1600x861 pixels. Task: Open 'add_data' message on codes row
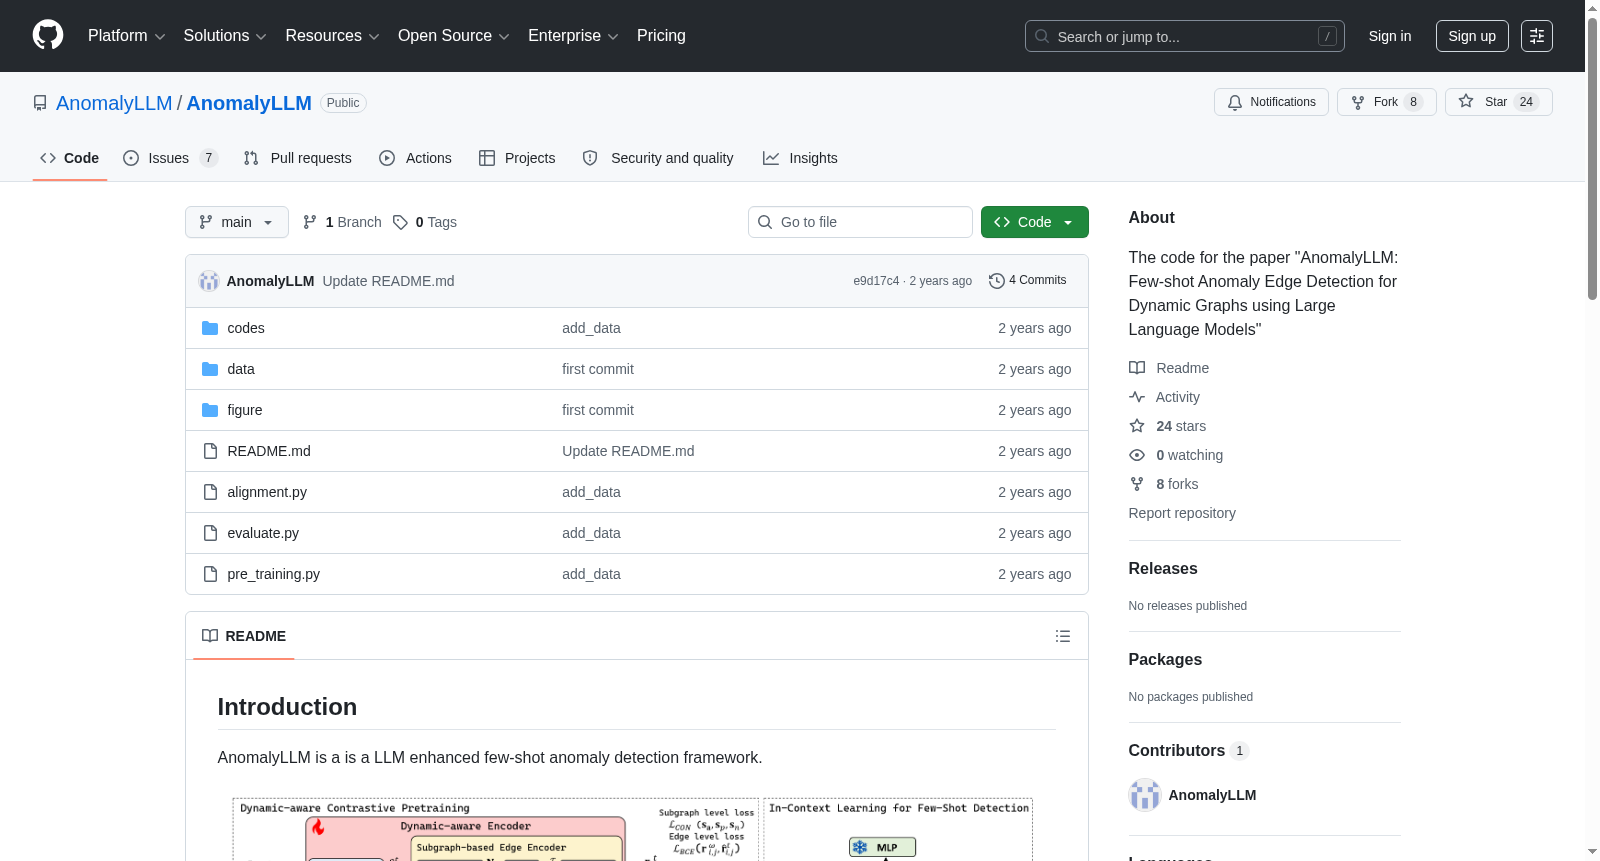591,328
